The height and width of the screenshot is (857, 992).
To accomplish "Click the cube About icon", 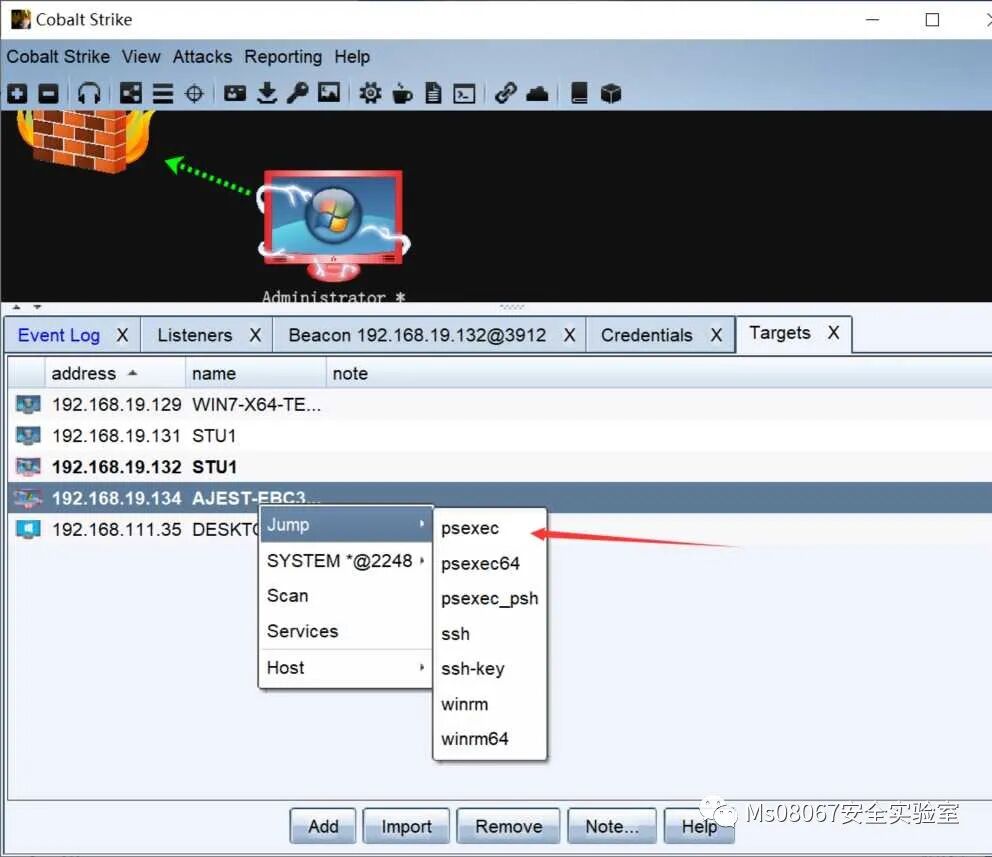I will point(611,94).
